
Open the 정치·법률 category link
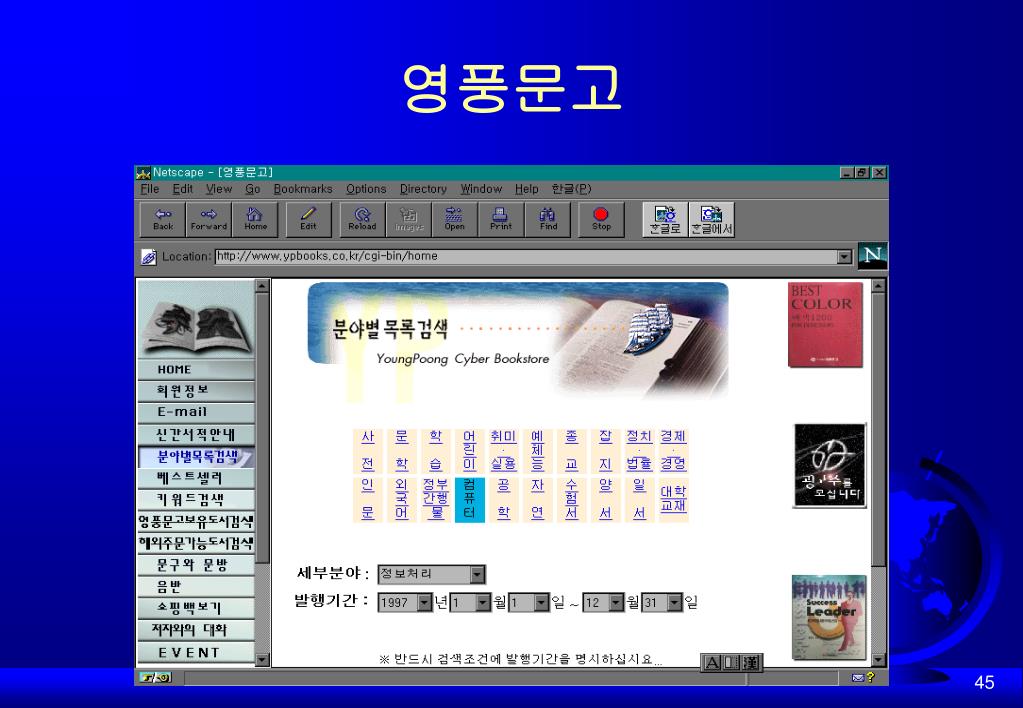[639, 451]
